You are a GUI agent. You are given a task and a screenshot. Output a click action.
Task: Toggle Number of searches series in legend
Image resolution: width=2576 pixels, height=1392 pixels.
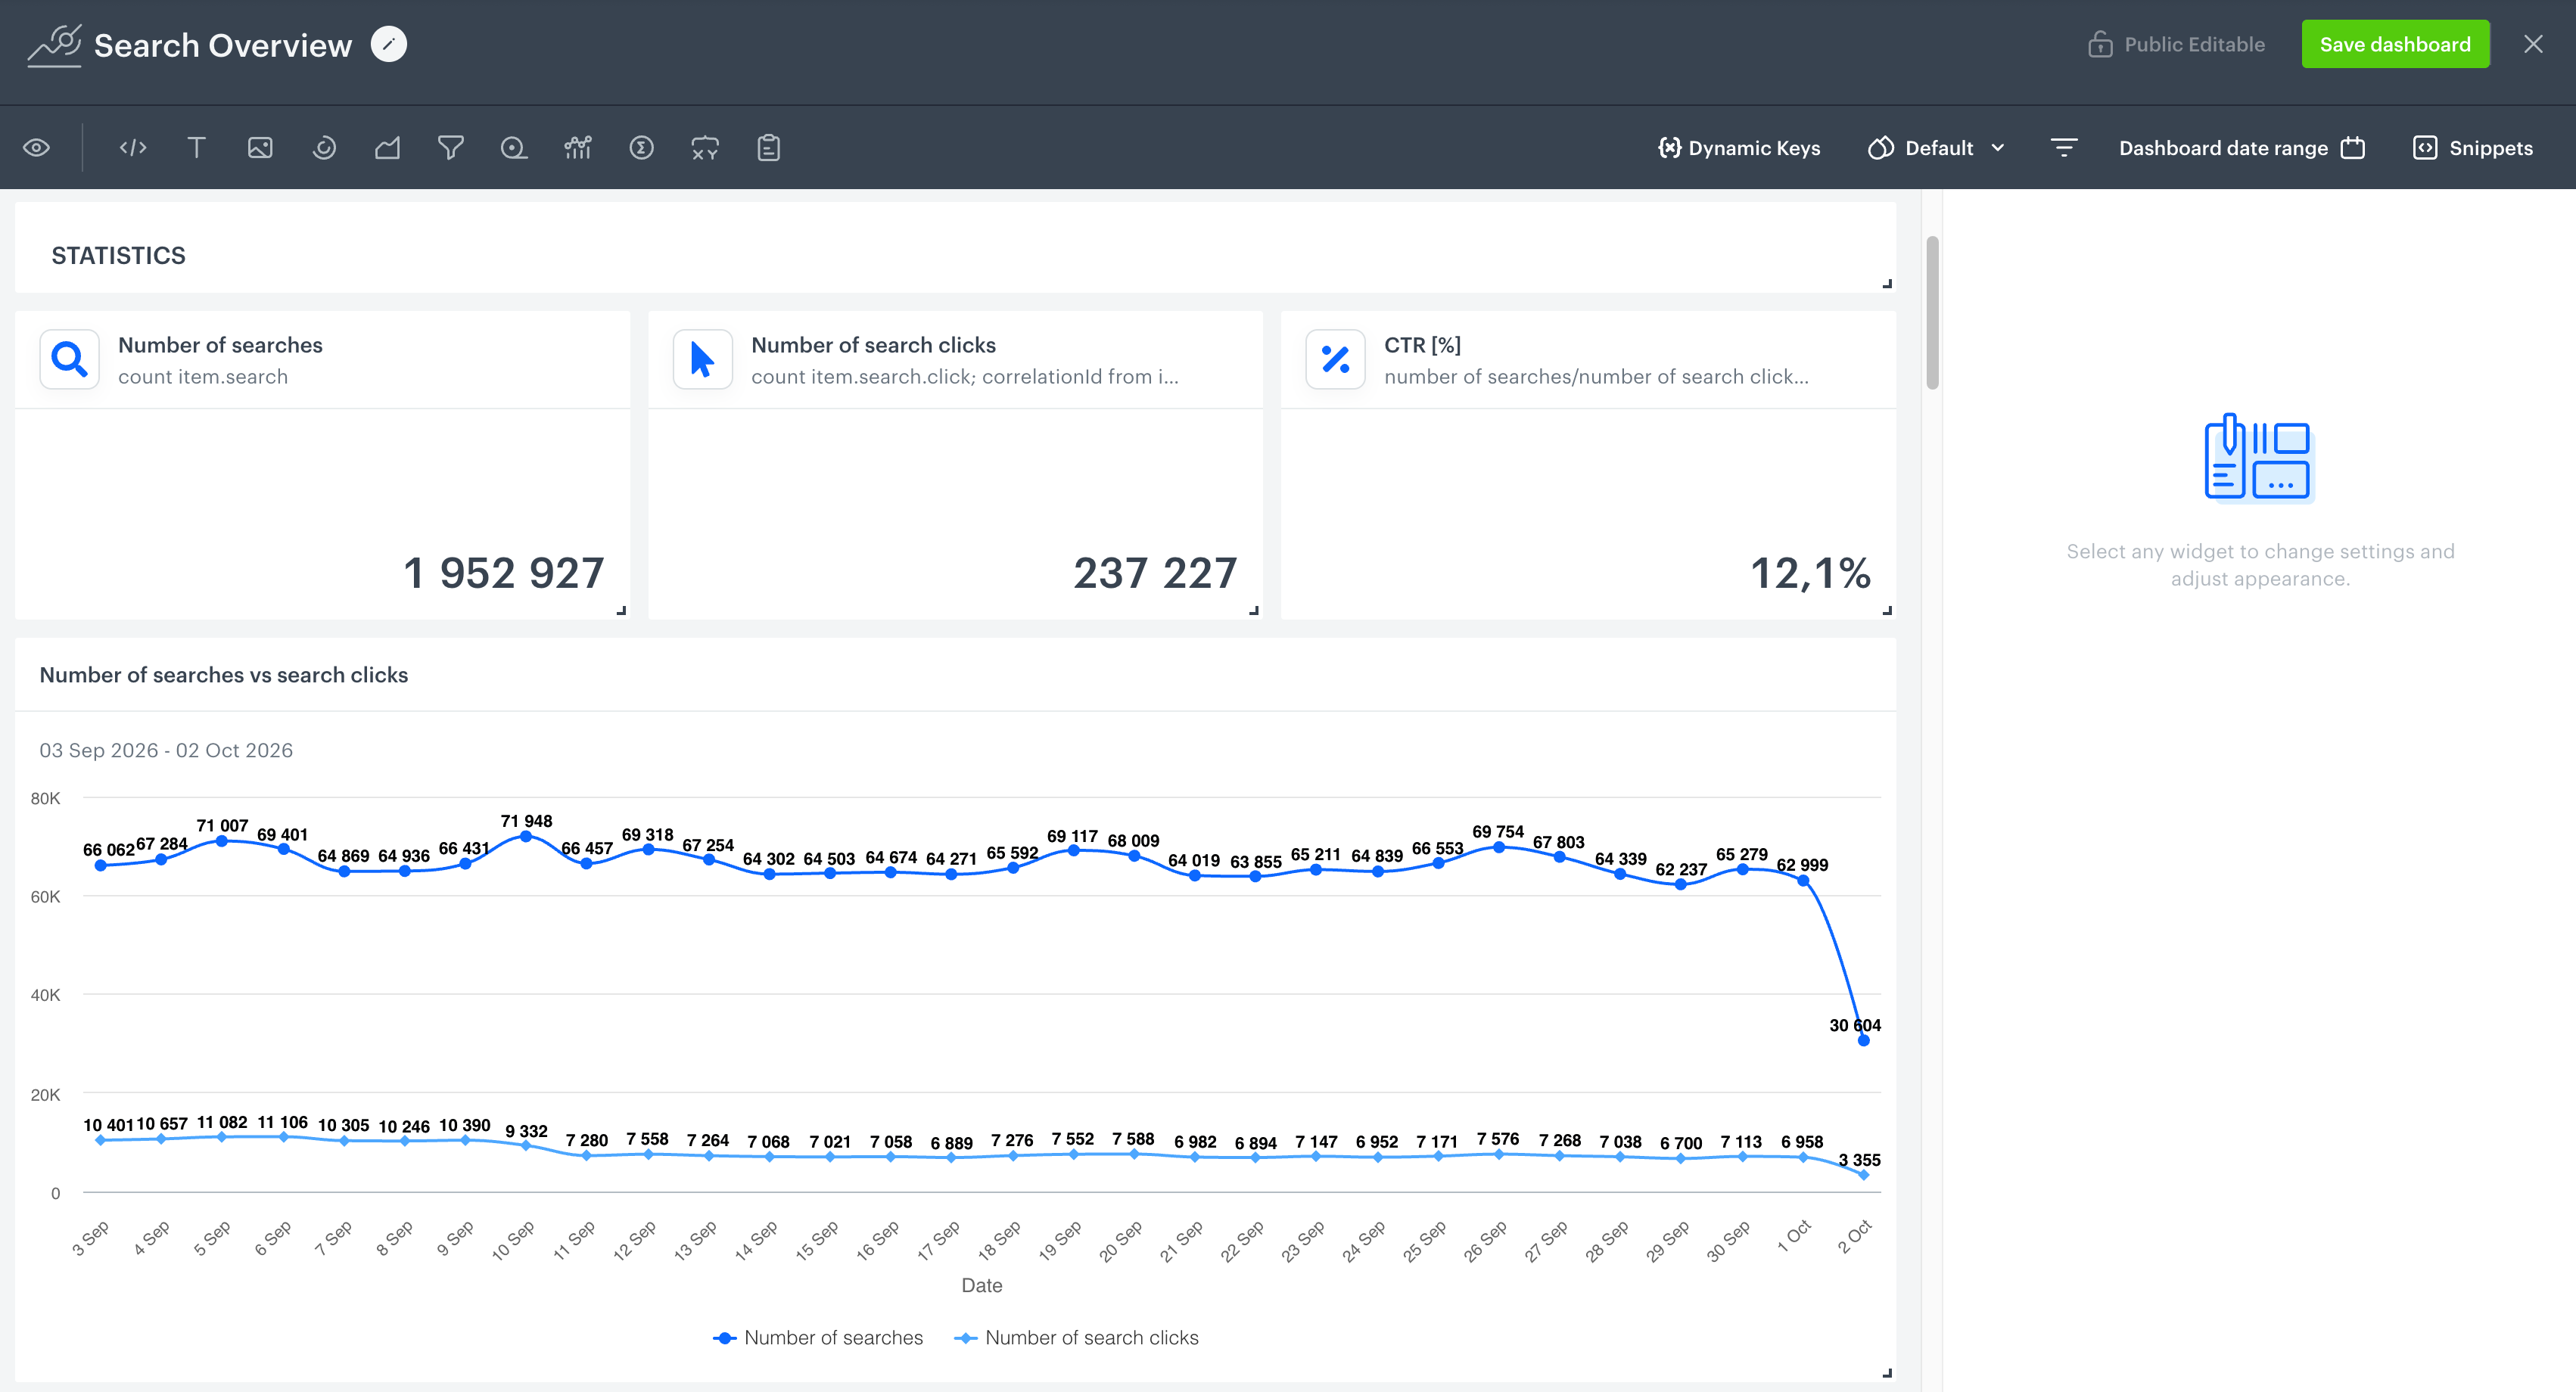(x=818, y=1338)
